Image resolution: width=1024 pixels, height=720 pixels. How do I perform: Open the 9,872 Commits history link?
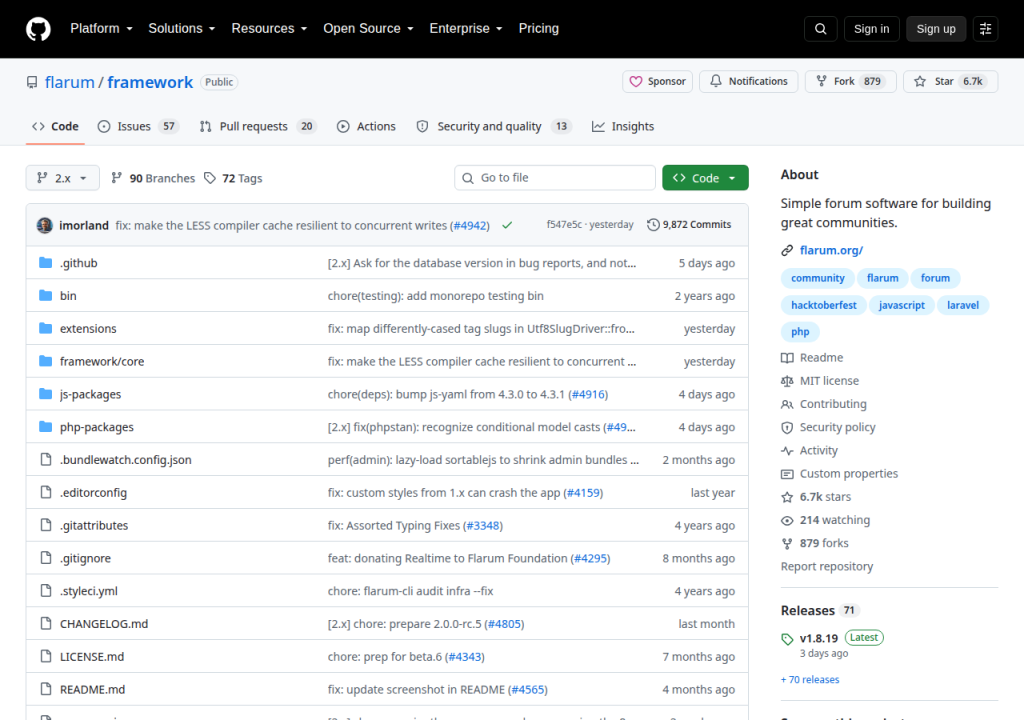click(689, 225)
